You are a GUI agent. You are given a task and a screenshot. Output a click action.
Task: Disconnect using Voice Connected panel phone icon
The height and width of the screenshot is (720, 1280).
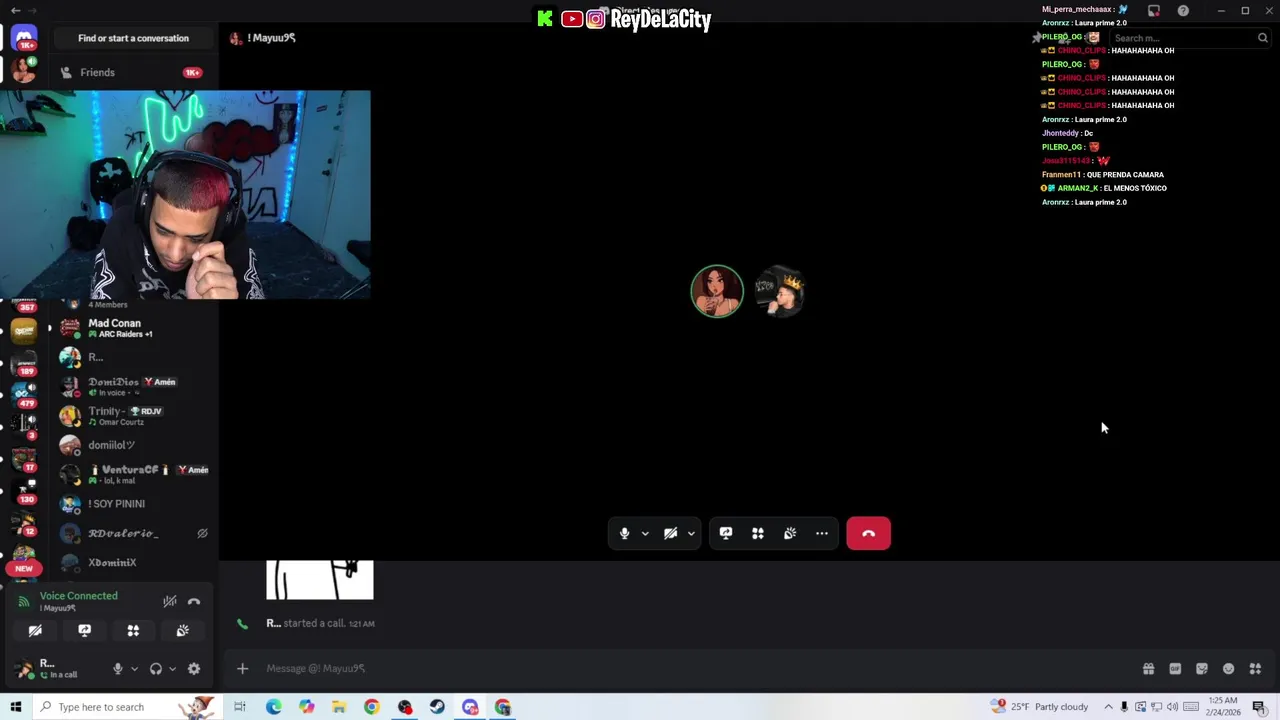(194, 601)
